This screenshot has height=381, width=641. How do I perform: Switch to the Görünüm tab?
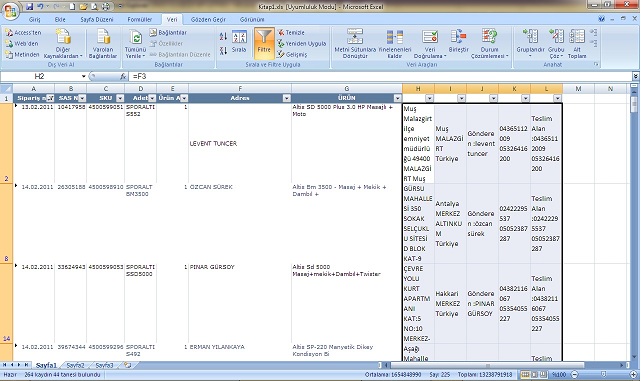pos(252,19)
